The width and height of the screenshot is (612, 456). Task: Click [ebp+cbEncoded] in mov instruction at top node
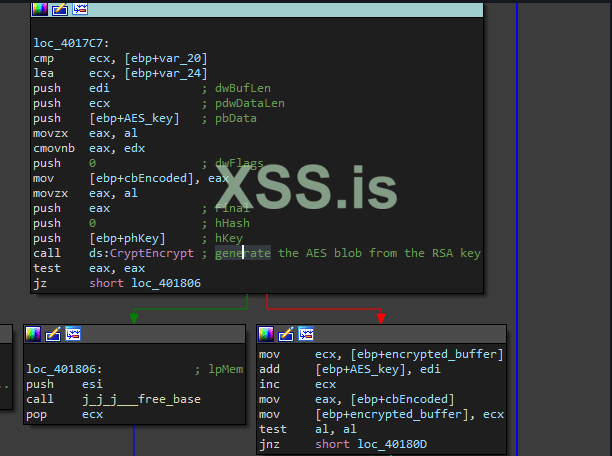141,178
